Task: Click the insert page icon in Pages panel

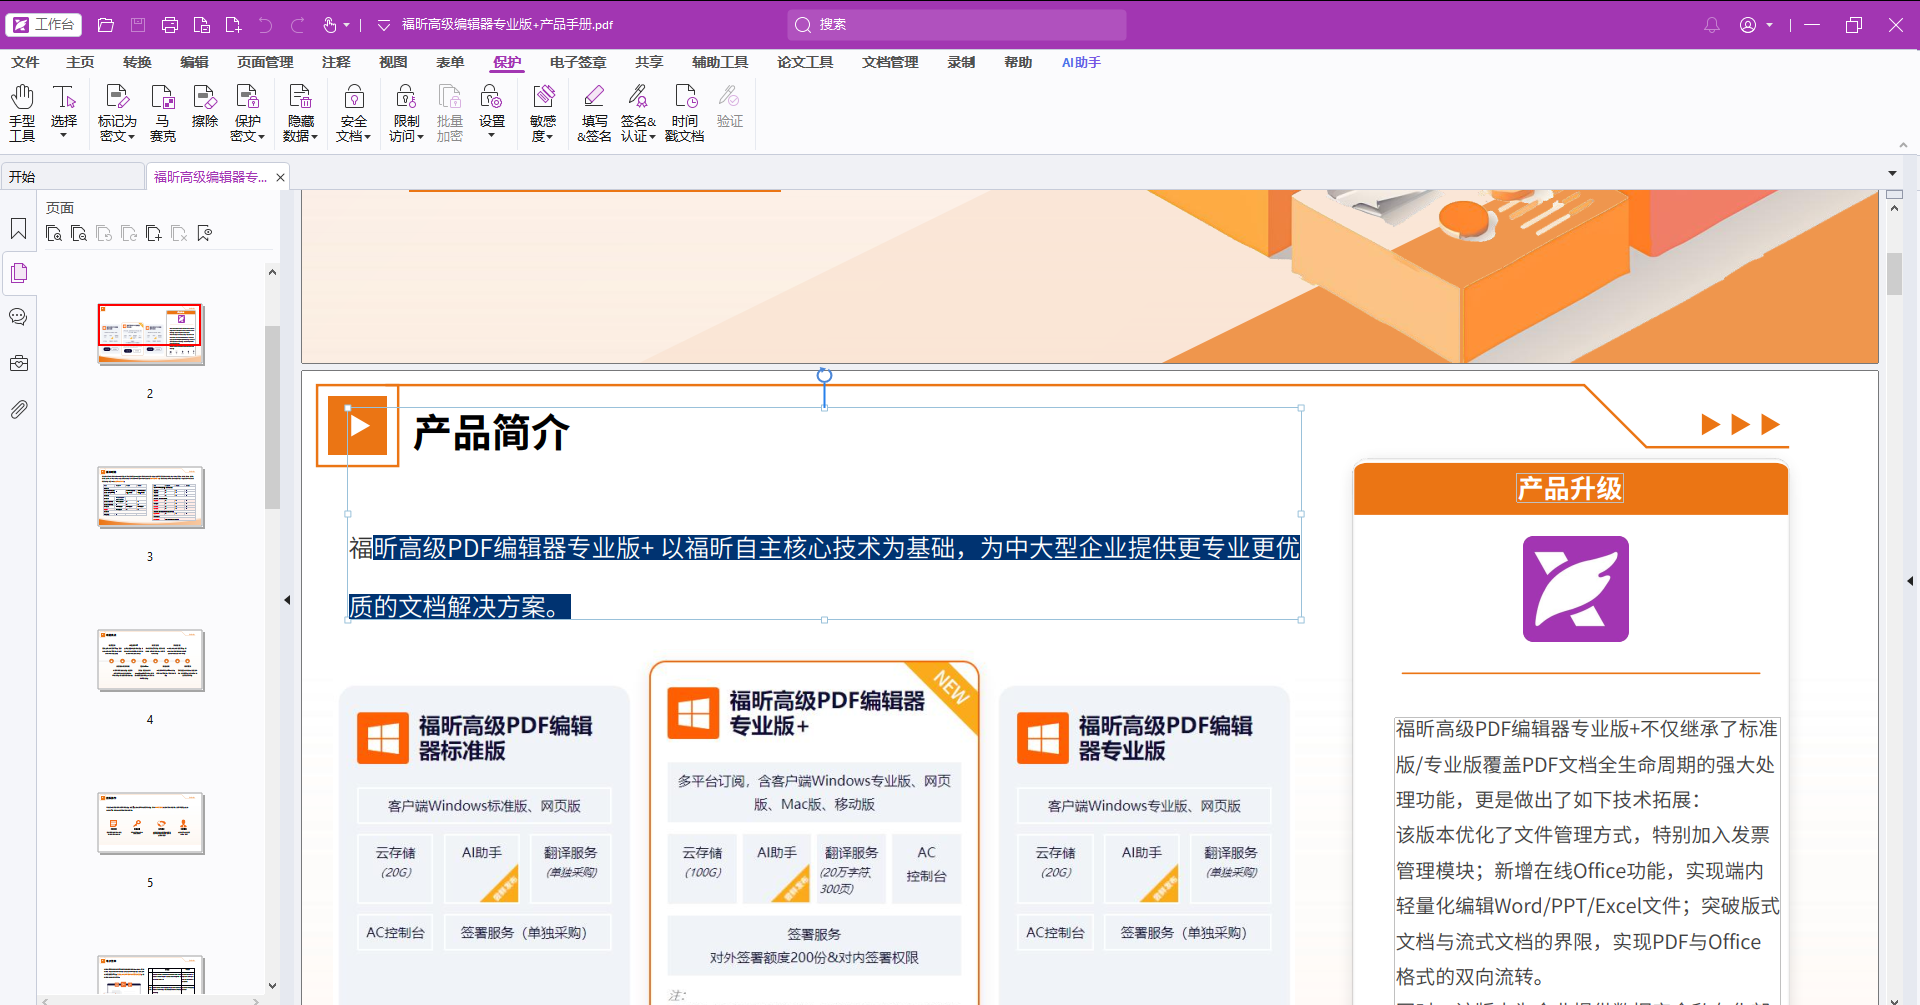Action: (x=154, y=234)
